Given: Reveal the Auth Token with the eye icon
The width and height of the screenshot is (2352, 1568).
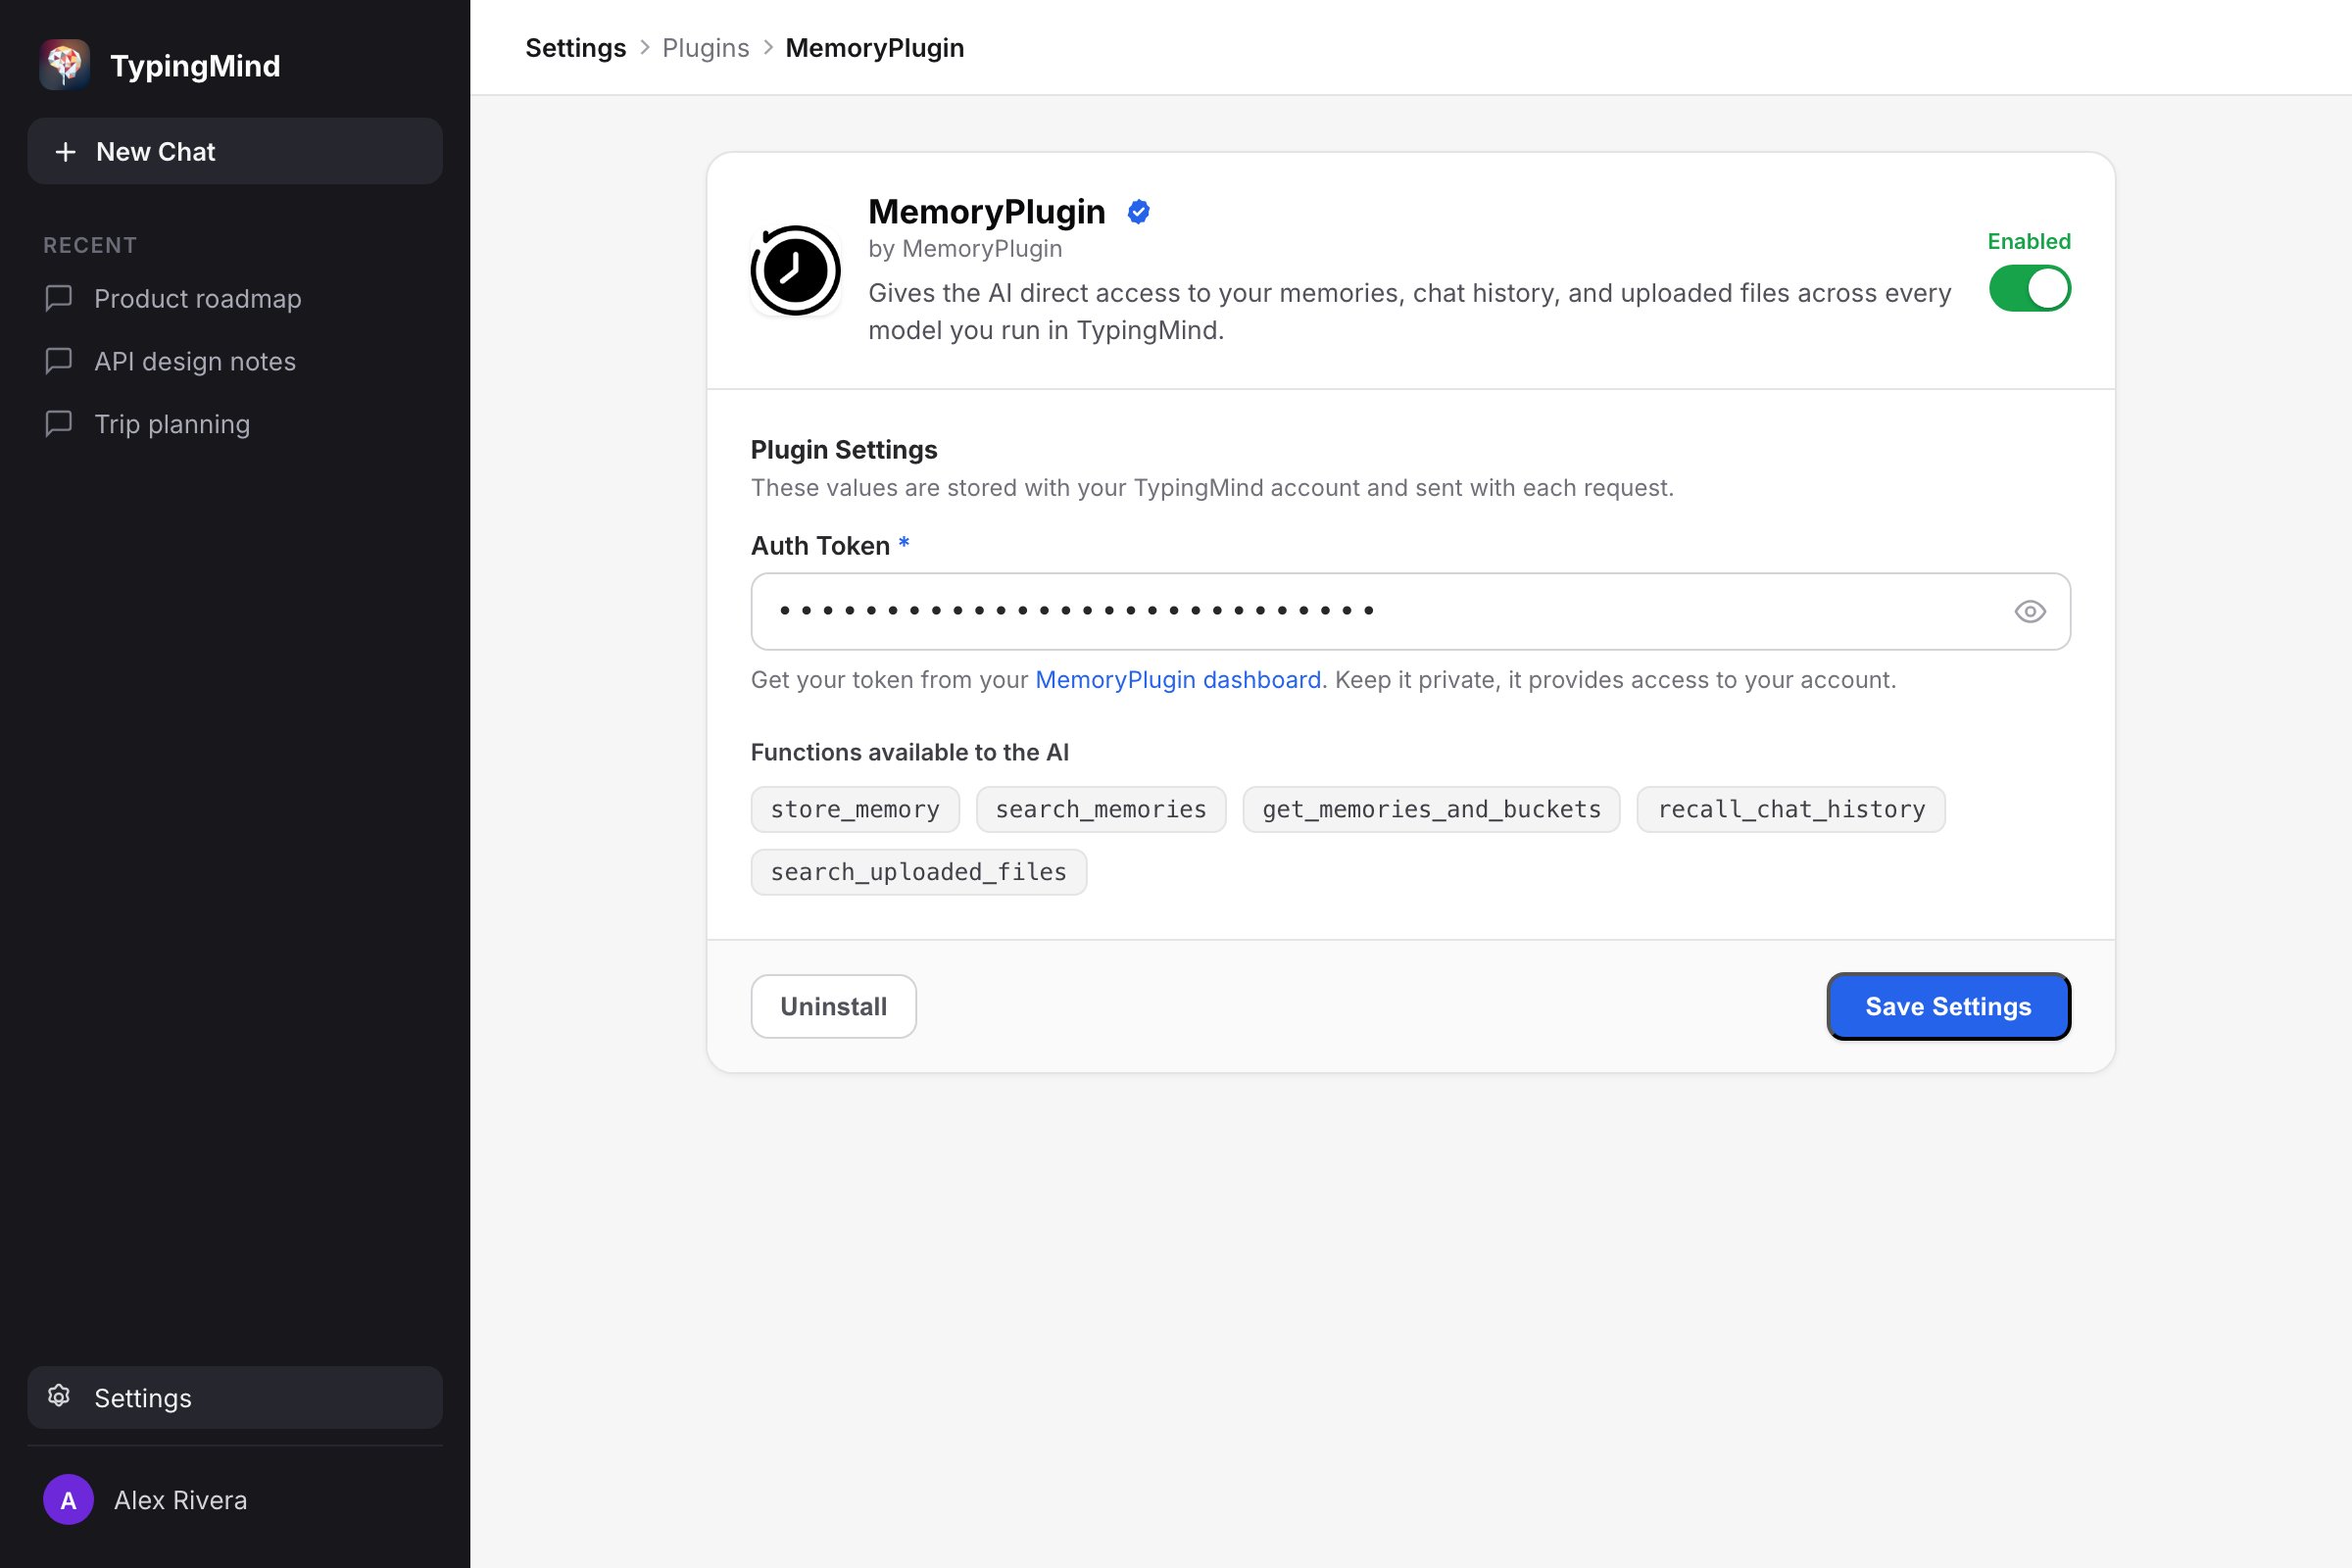Looking at the screenshot, I should tap(2029, 611).
